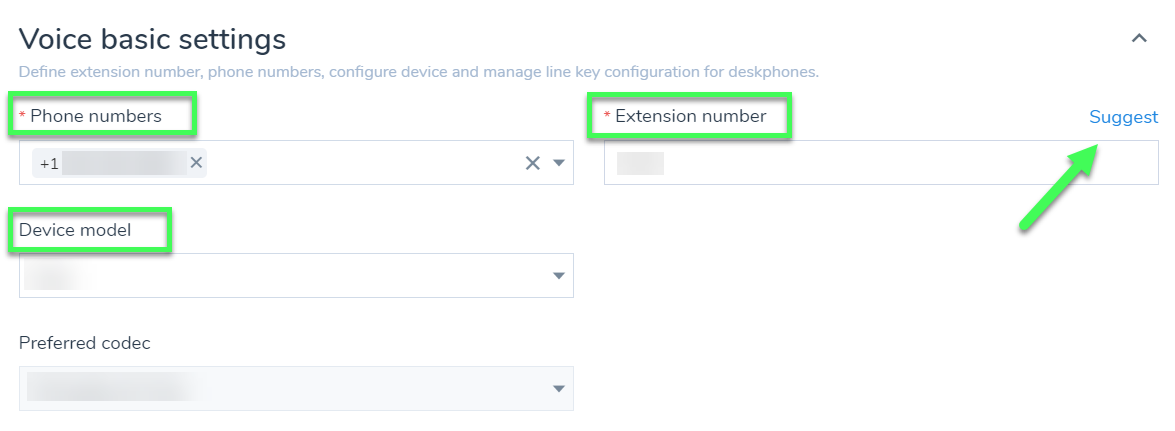
Task: Open the Phone numbers dropdown arrow
Action: (x=558, y=163)
